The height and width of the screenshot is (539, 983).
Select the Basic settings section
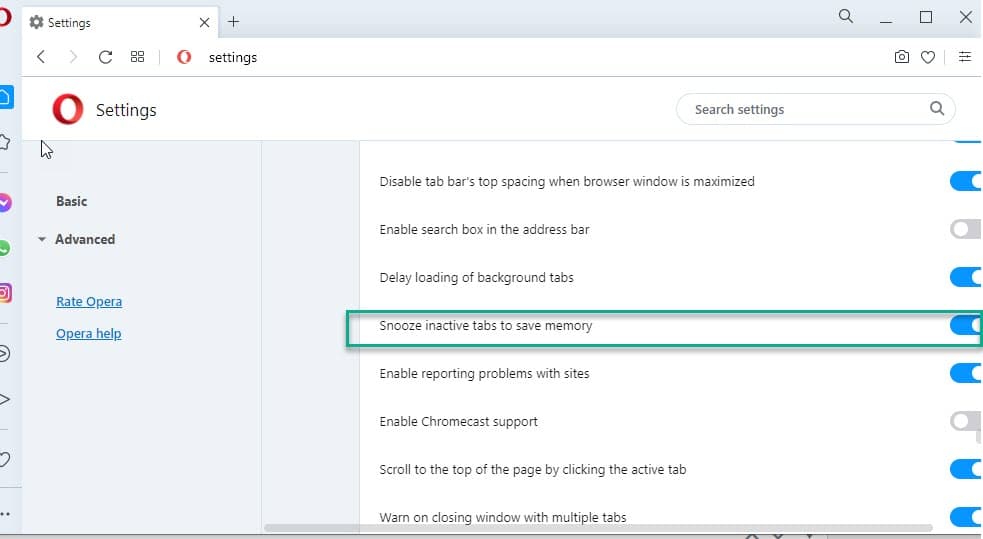pyautogui.click(x=71, y=201)
